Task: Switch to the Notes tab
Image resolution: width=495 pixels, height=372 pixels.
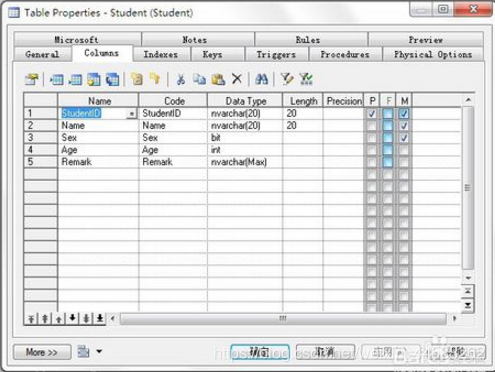Action: point(195,40)
